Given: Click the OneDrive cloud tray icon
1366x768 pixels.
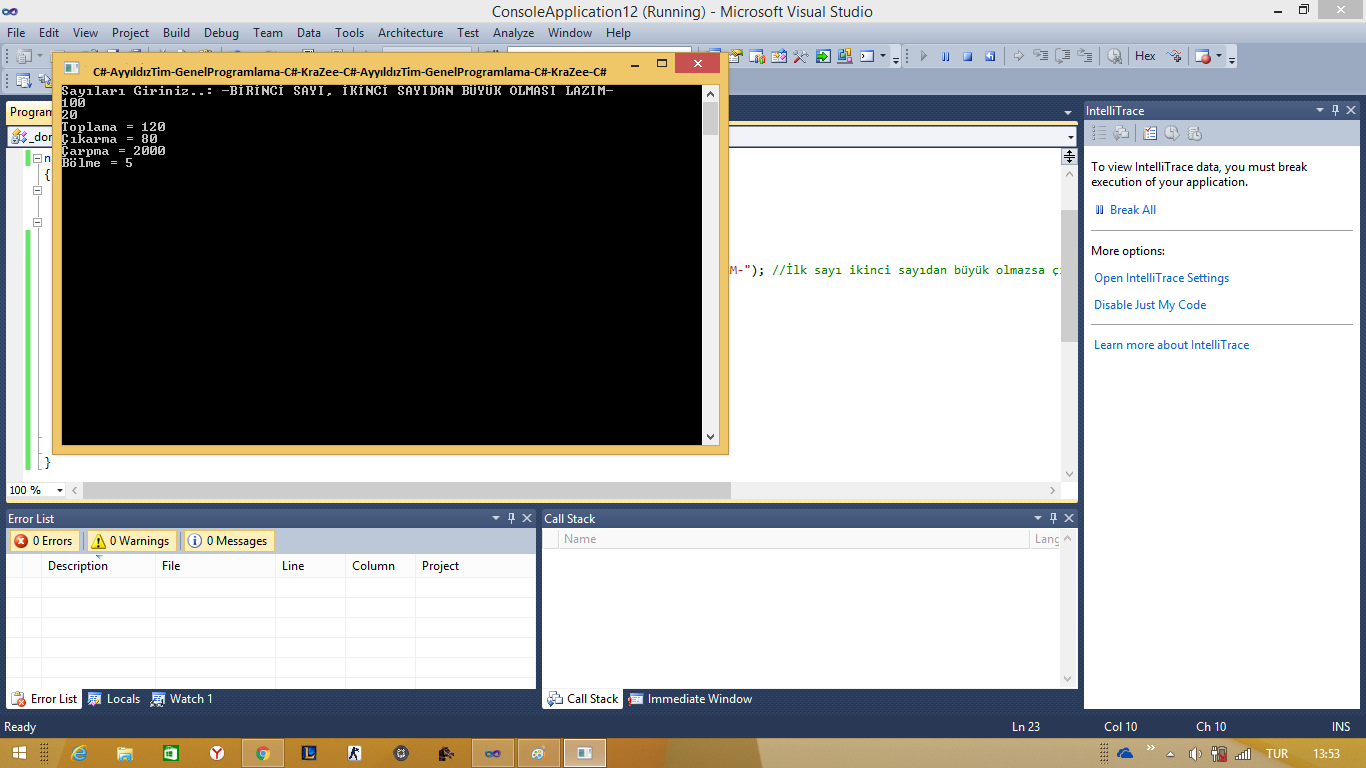Looking at the screenshot, I should coord(1125,753).
